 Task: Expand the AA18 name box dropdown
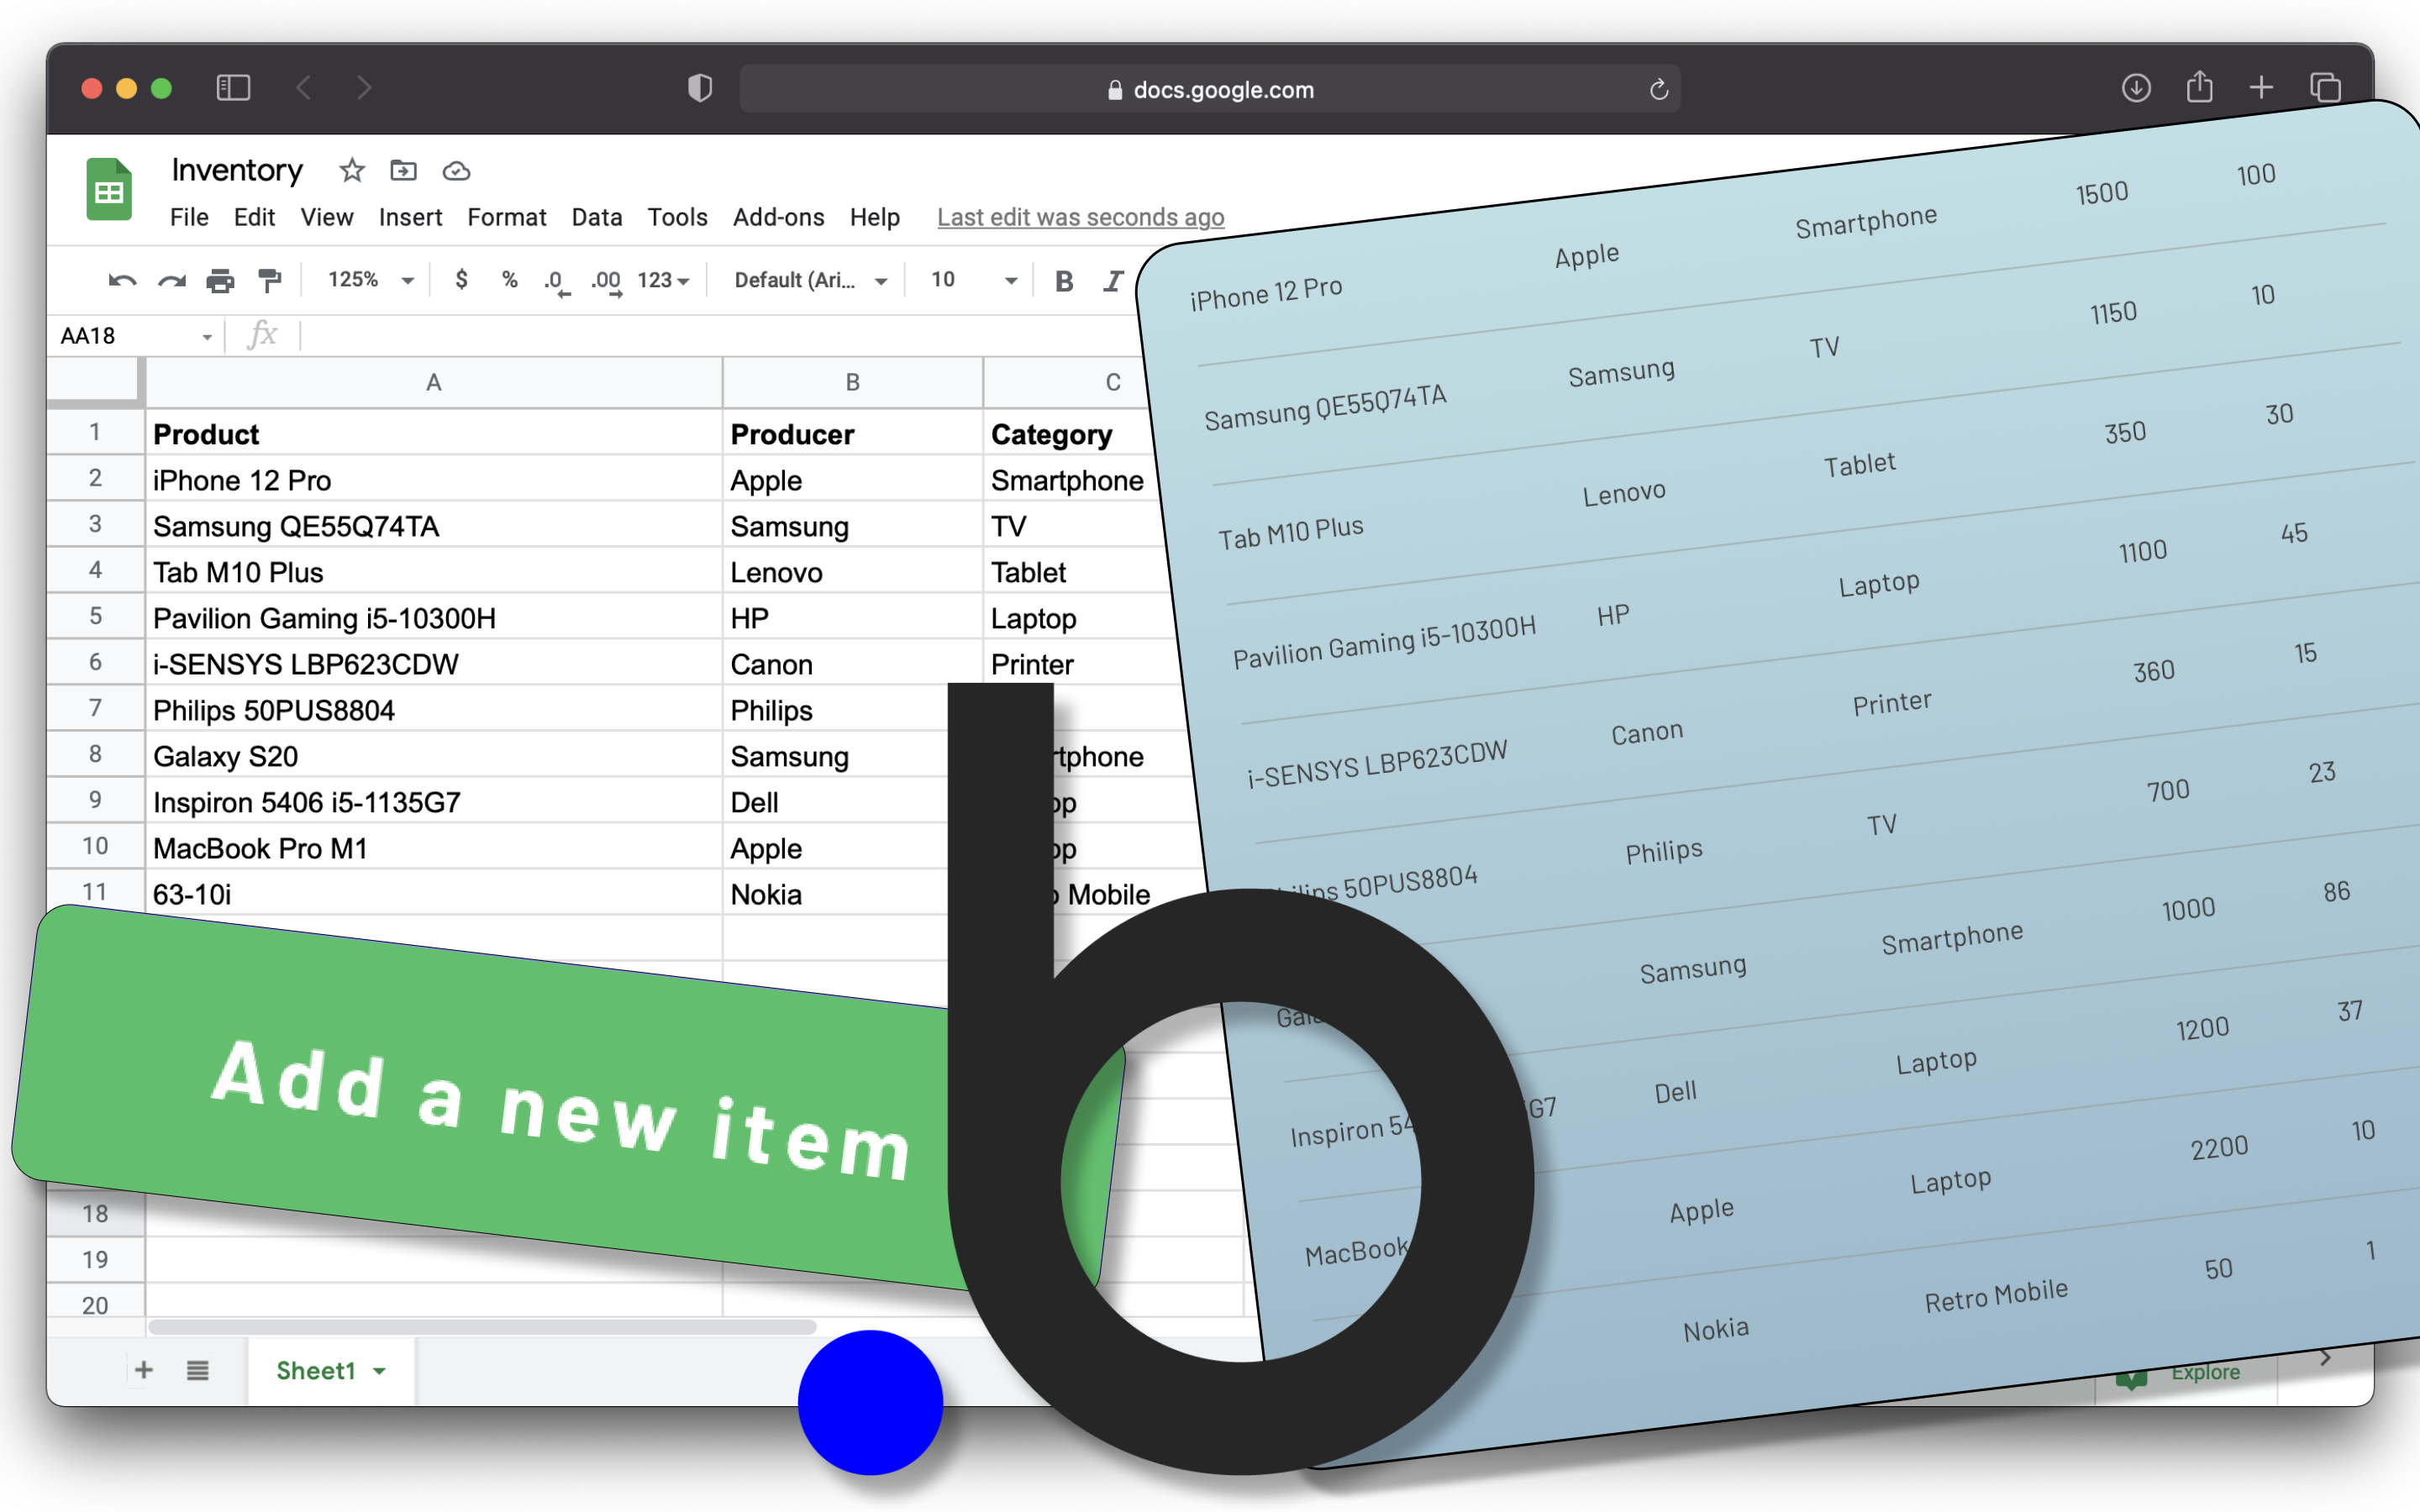(207, 336)
